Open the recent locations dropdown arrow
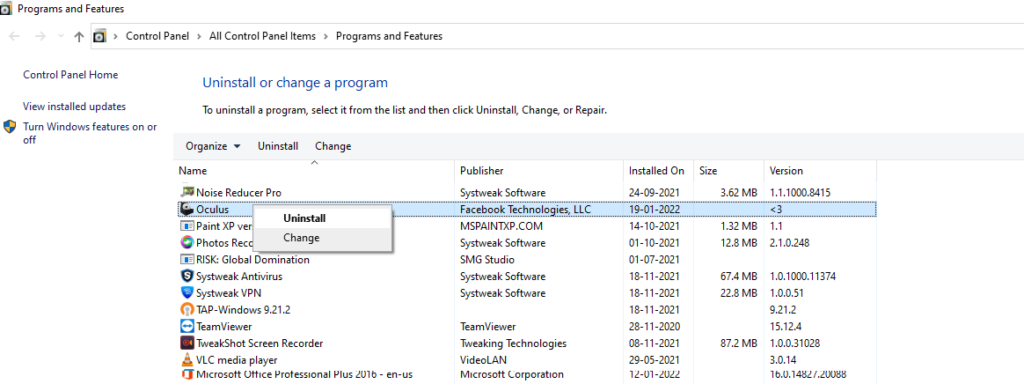 (61, 37)
